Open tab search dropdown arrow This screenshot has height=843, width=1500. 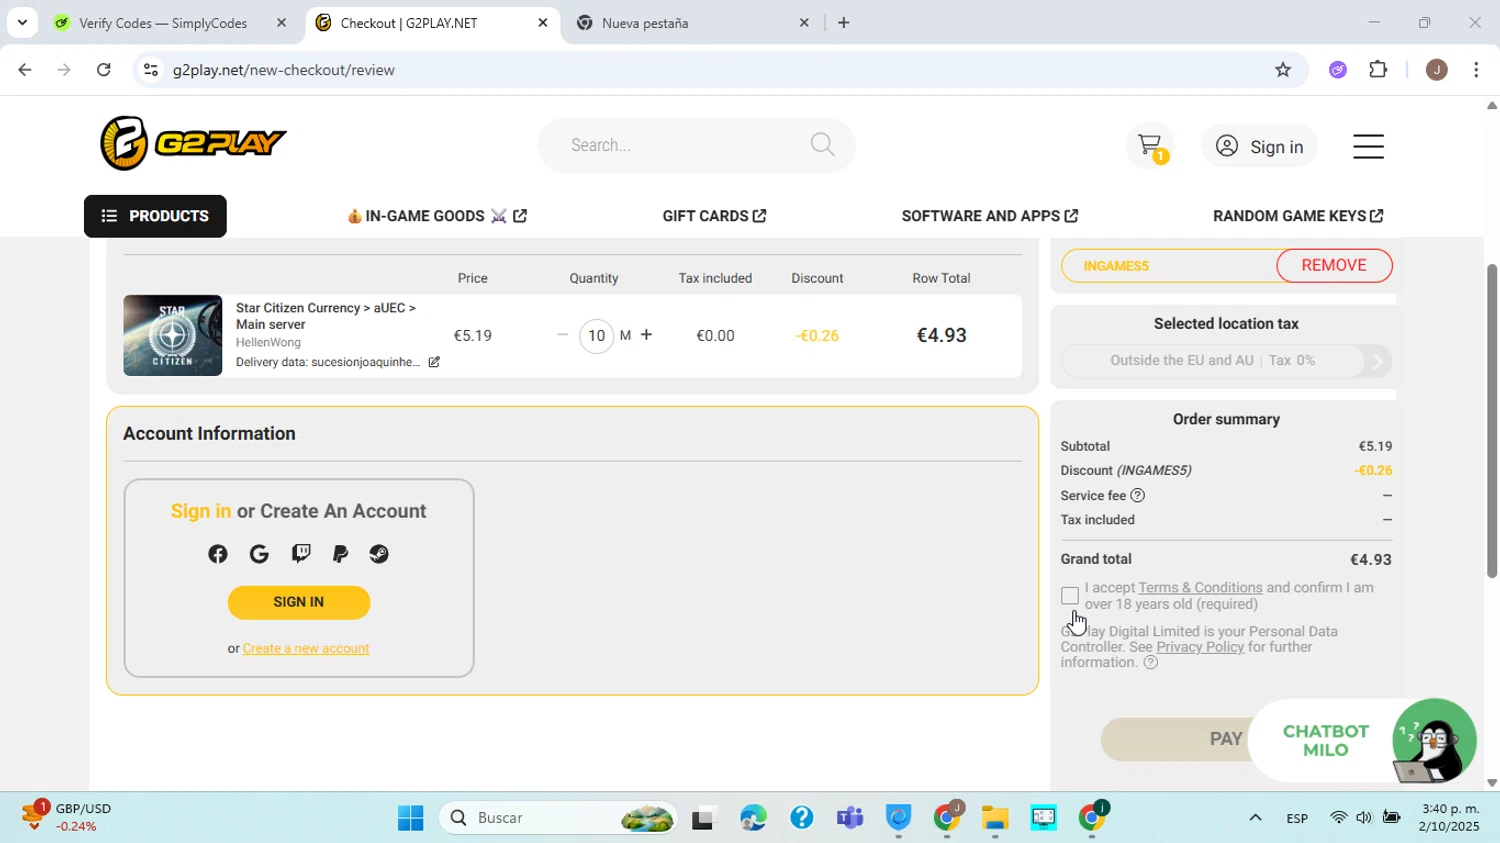pyautogui.click(x=22, y=22)
